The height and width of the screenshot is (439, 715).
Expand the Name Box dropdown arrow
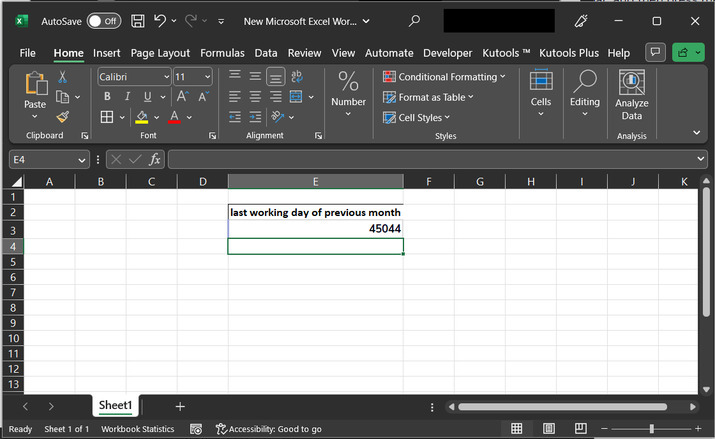click(x=82, y=159)
